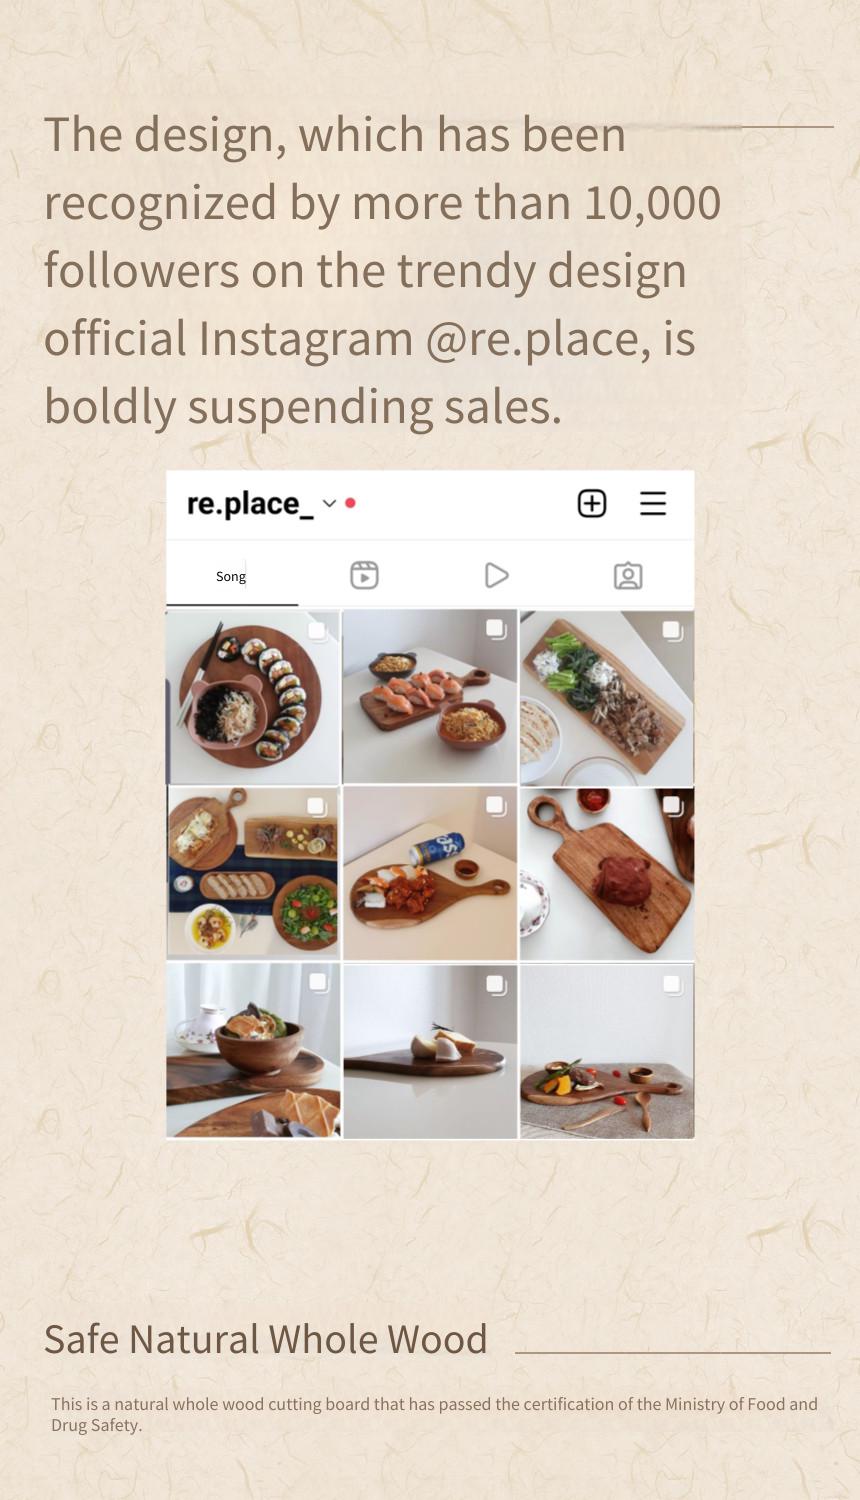Switch to the Reels tab icon

coord(364,575)
